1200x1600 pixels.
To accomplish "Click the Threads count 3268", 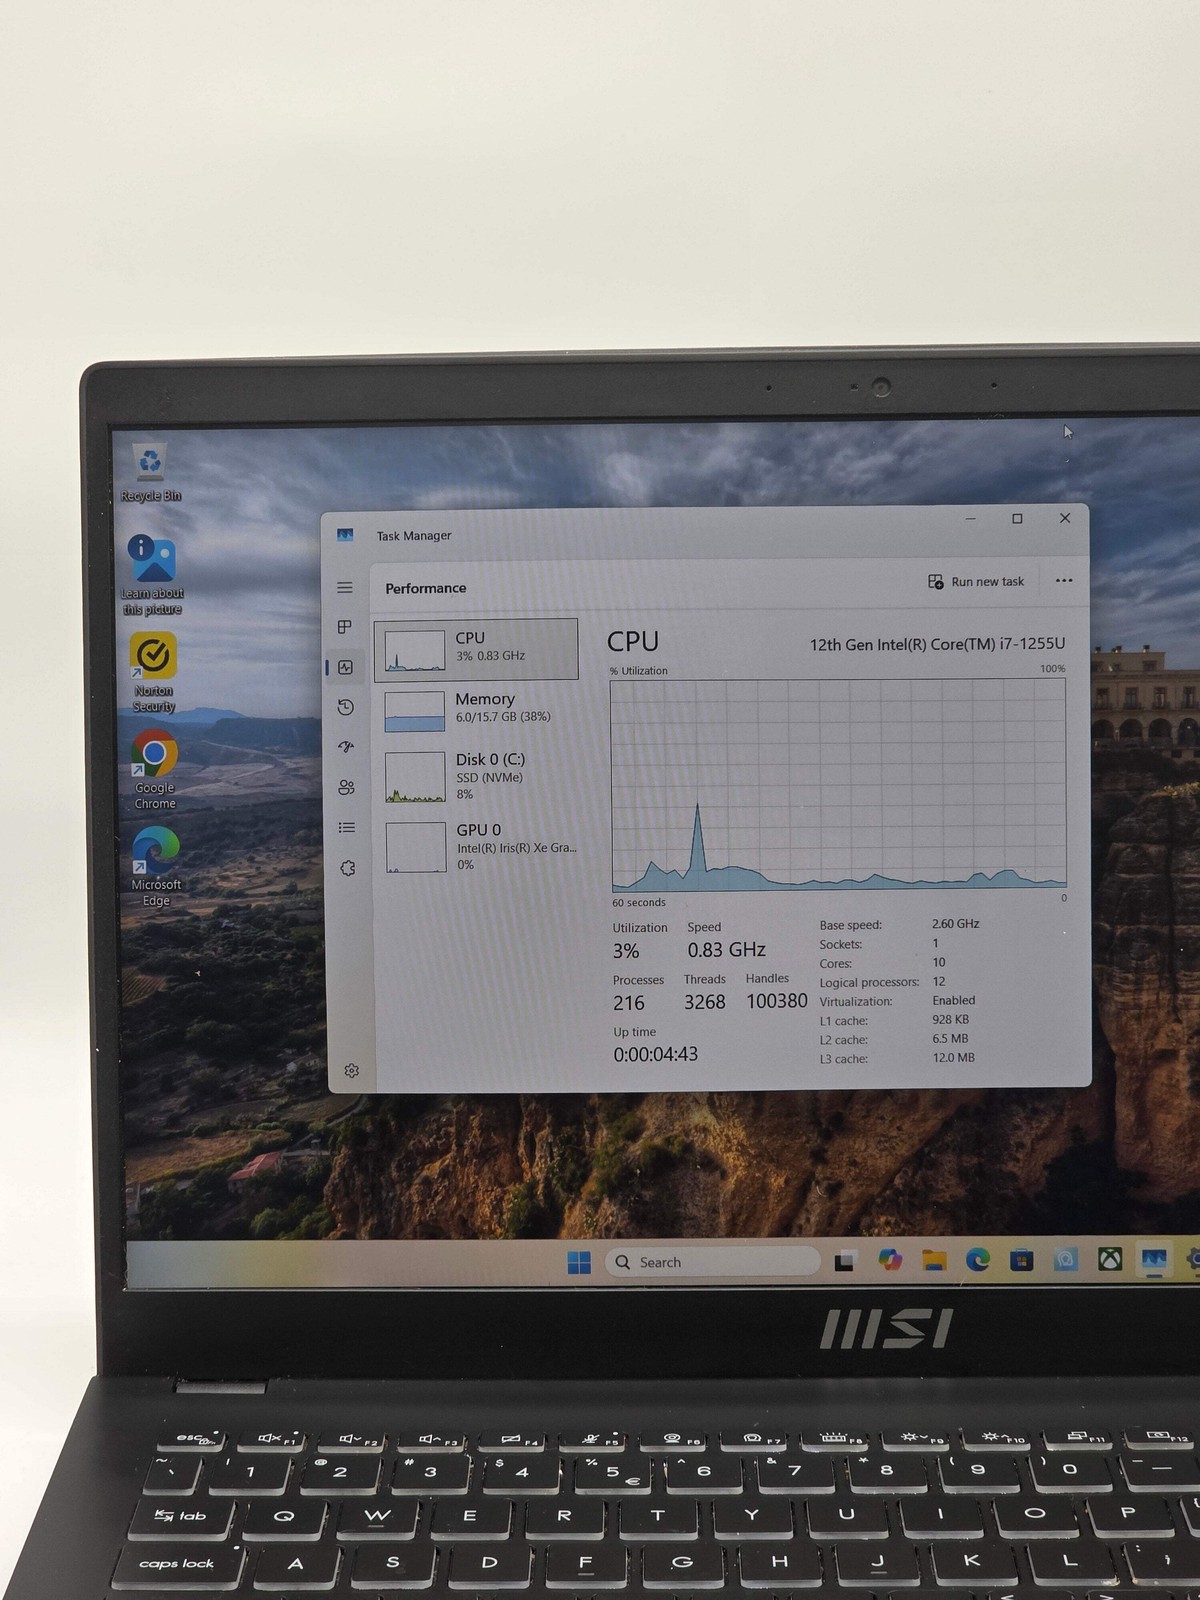I will [705, 1002].
